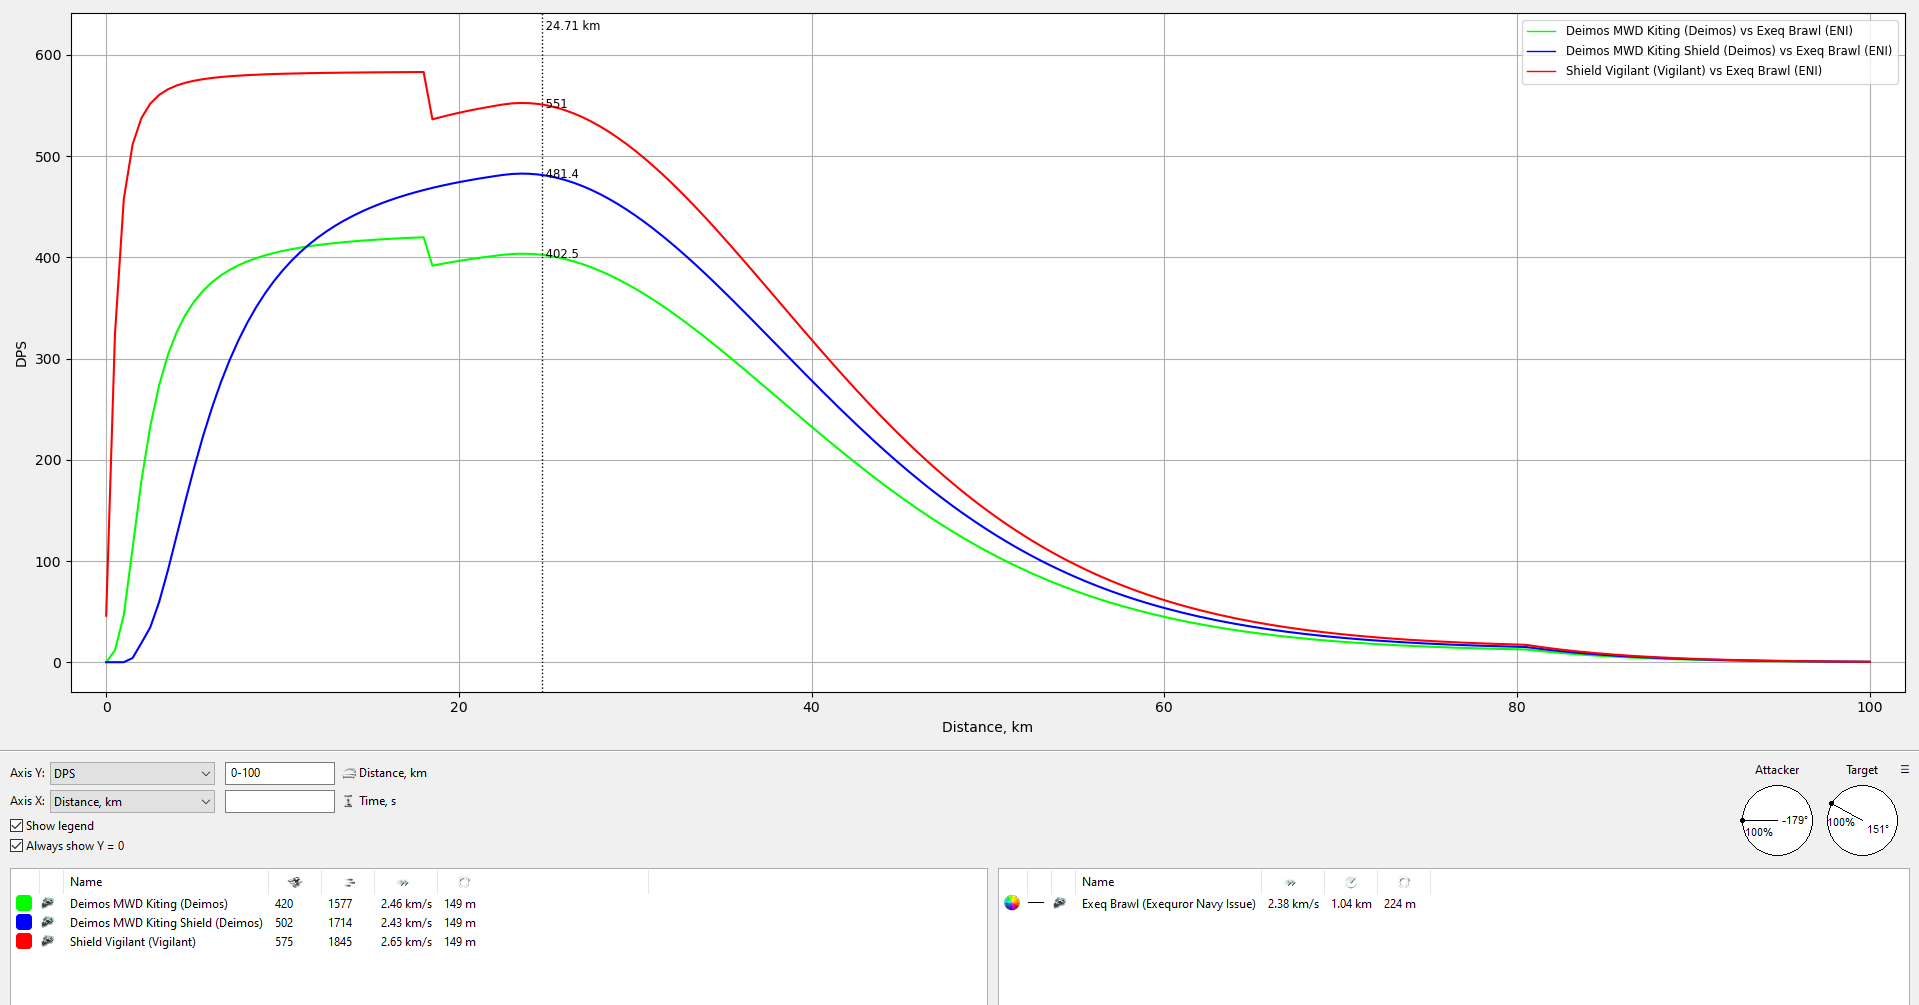
Task: Click the volley column icon in attacker list
Action: tap(350, 882)
